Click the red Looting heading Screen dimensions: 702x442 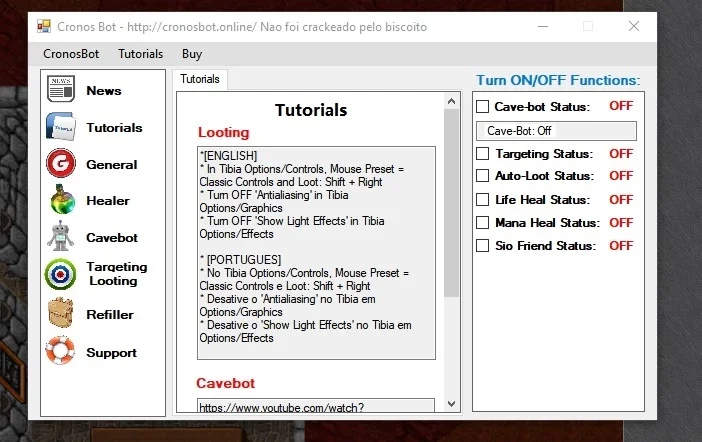pyautogui.click(x=223, y=133)
